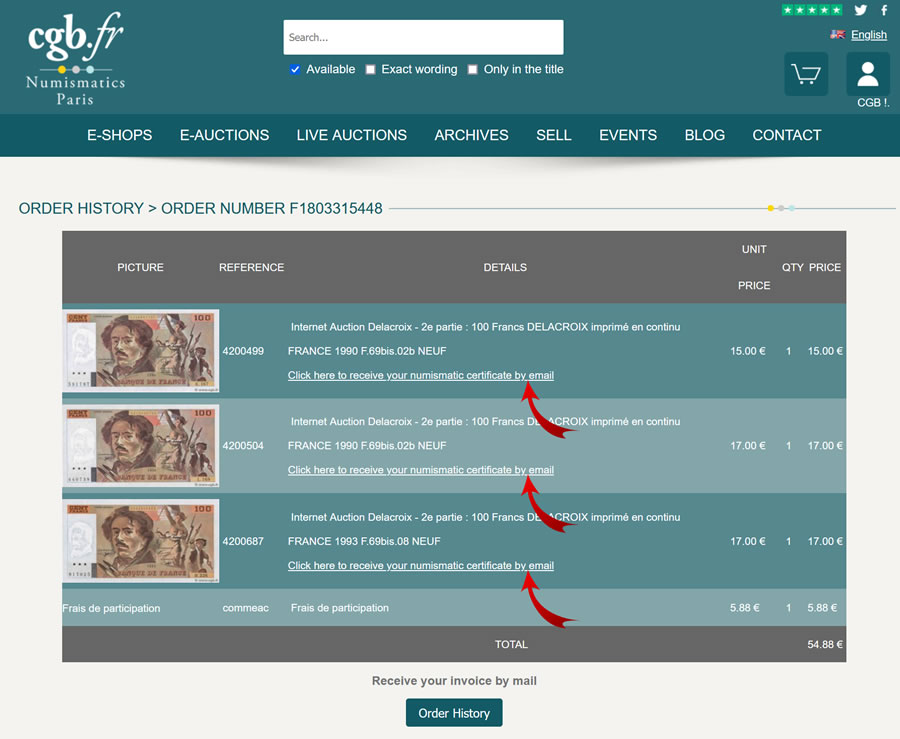Open the CONTACT menu item
The width and height of the screenshot is (900, 739).
click(x=787, y=135)
